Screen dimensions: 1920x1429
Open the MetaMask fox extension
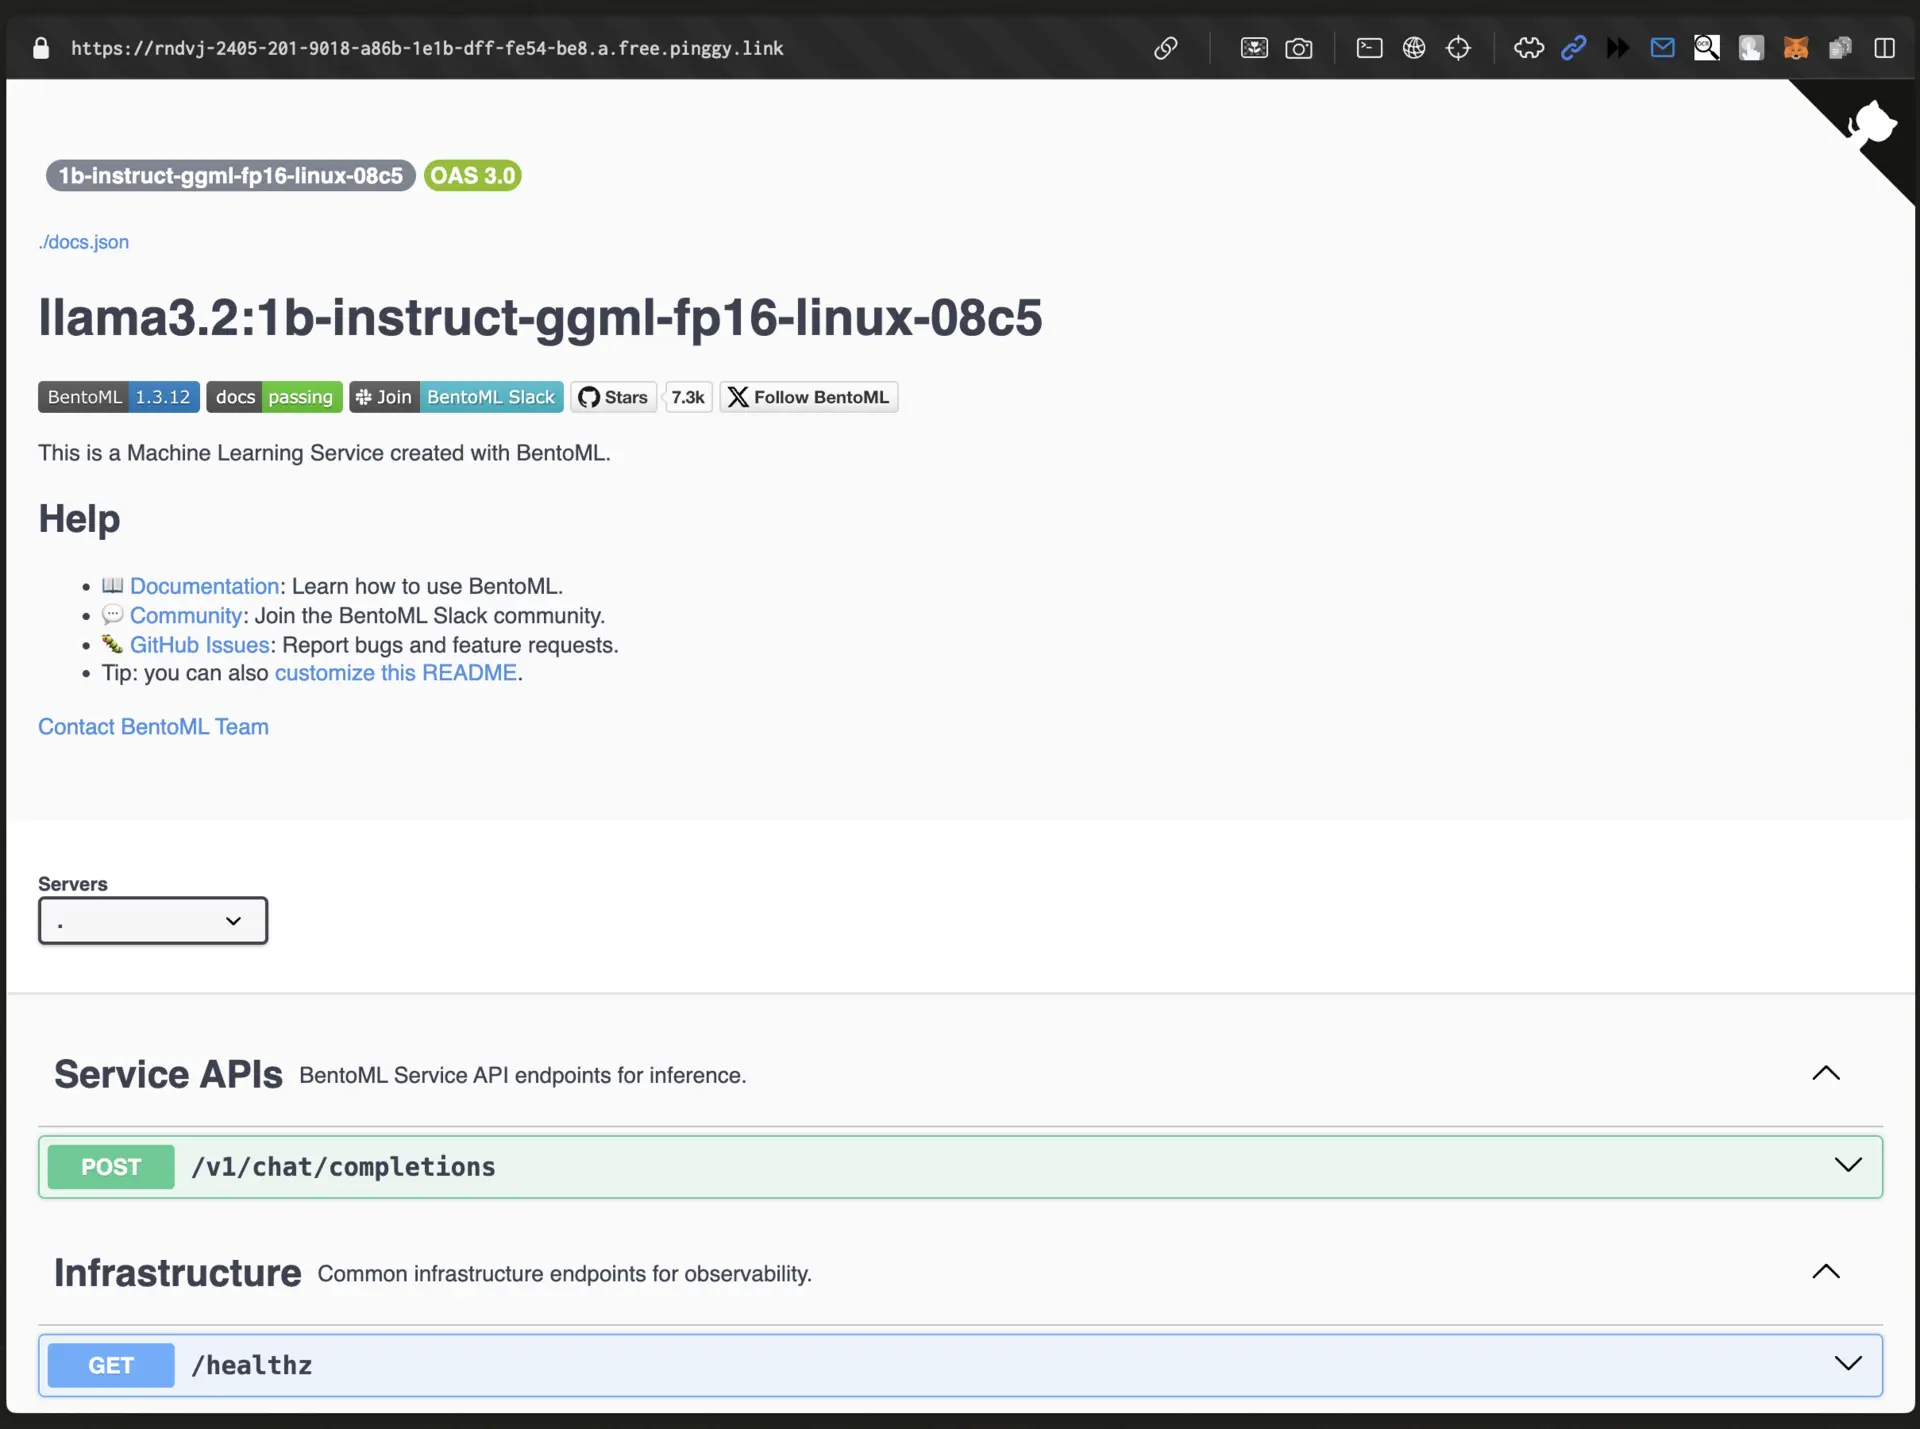click(1796, 48)
